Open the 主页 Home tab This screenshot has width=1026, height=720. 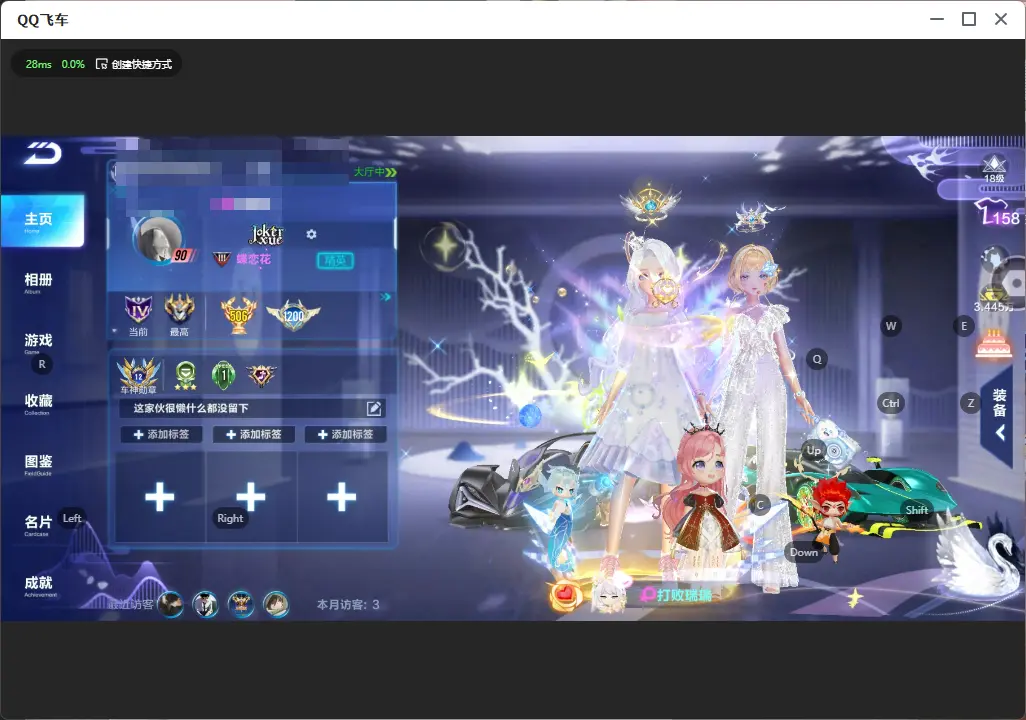[x=42, y=221]
